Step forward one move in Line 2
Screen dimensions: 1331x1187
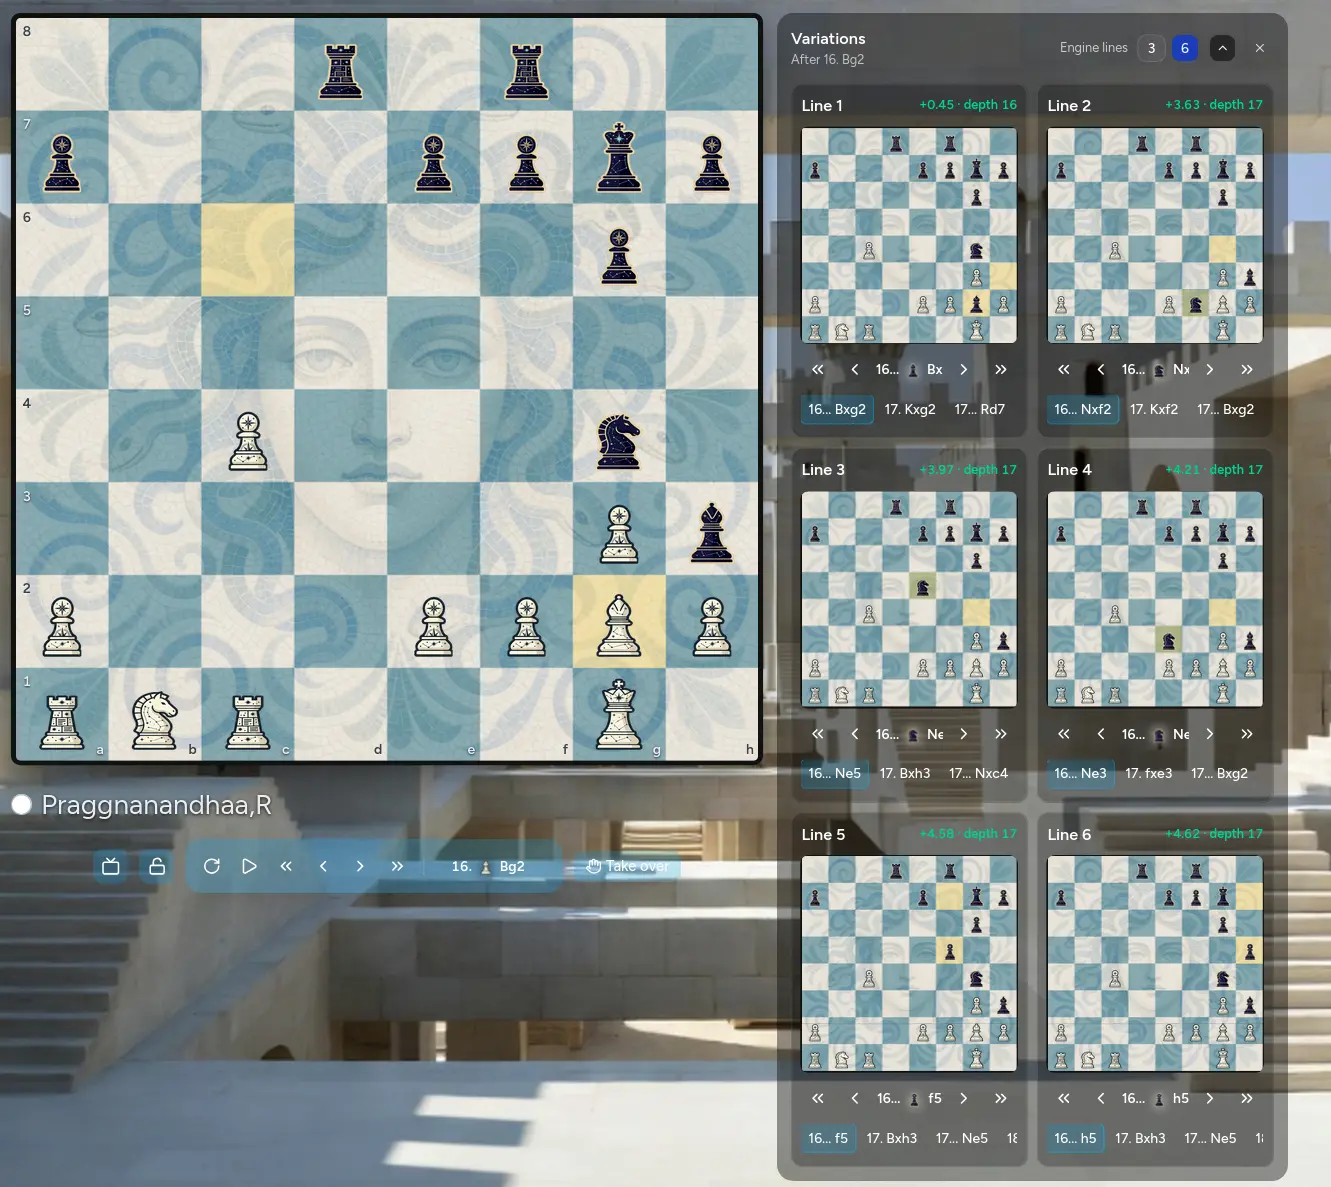1210,369
